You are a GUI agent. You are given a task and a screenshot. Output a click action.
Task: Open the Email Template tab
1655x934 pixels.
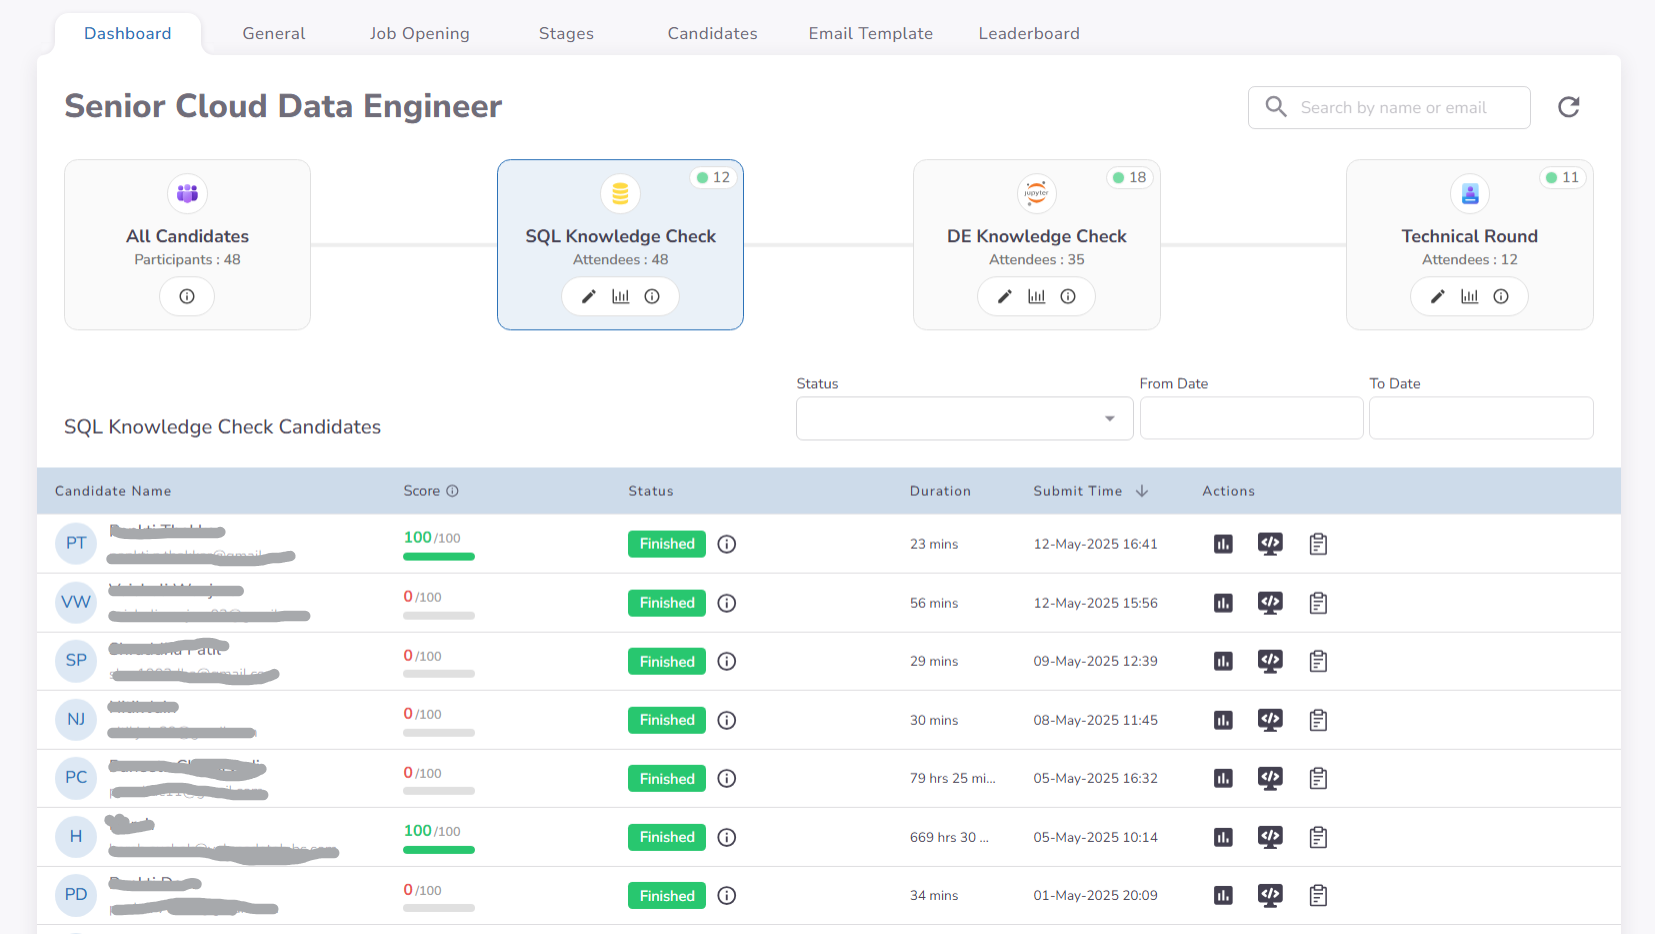tap(870, 33)
